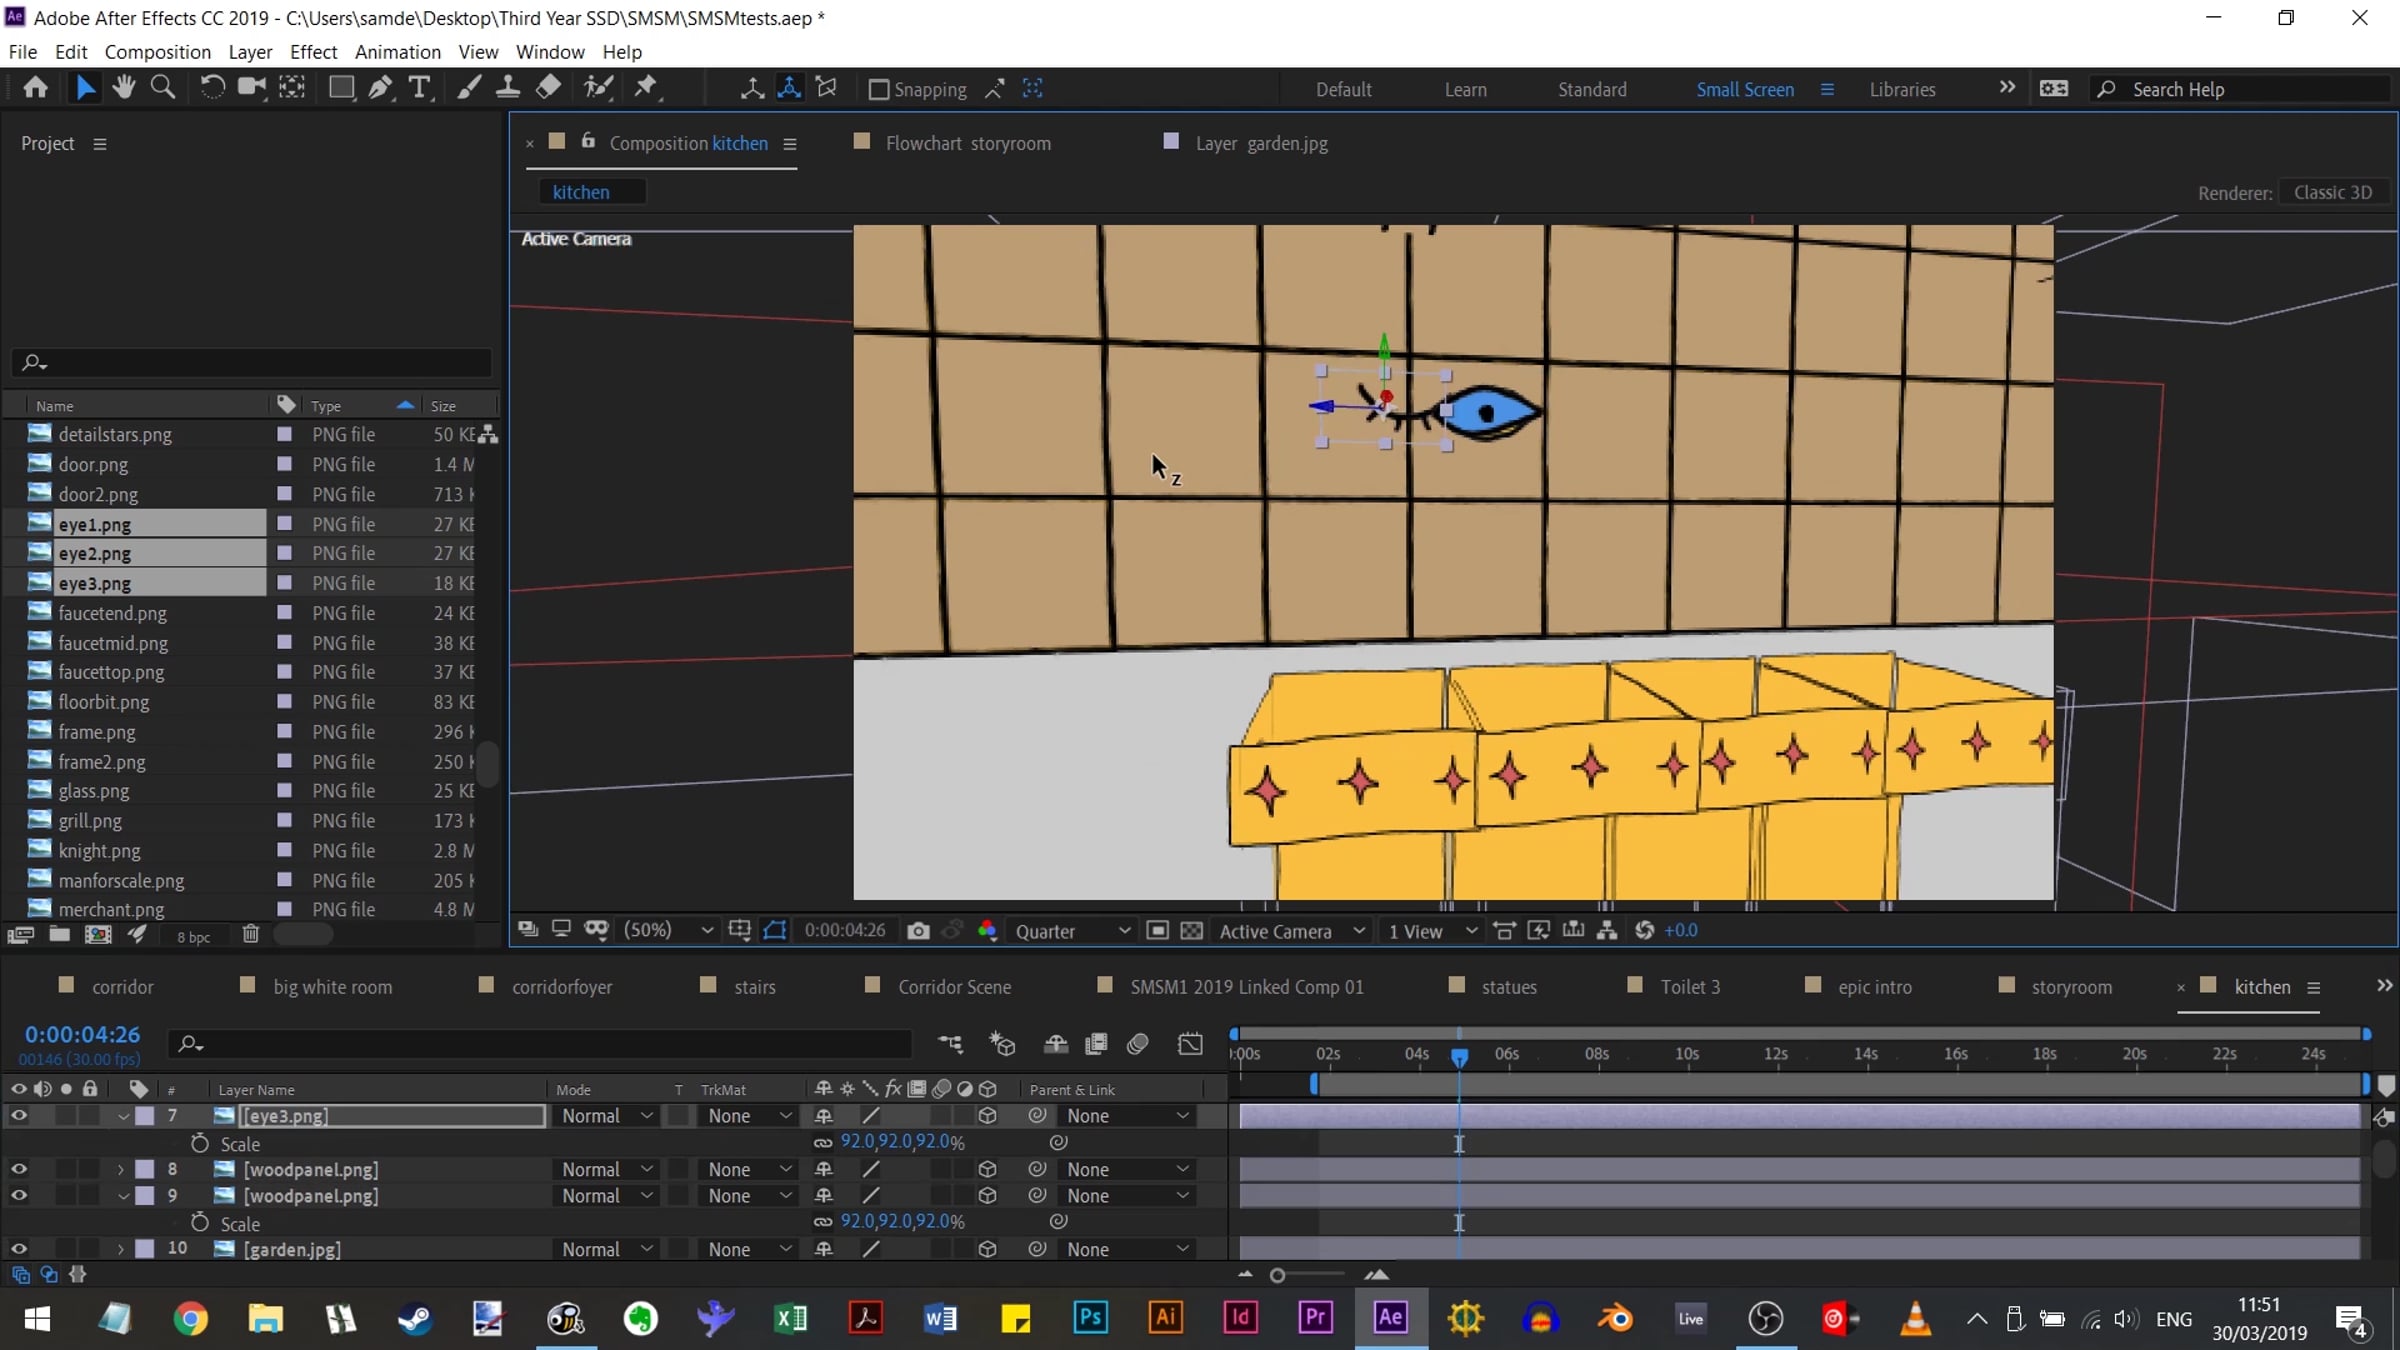The width and height of the screenshot is (2400, 1350).
Task: Click the Learn workspace button
Action: pyautogui.click(x=1465, y=89)
